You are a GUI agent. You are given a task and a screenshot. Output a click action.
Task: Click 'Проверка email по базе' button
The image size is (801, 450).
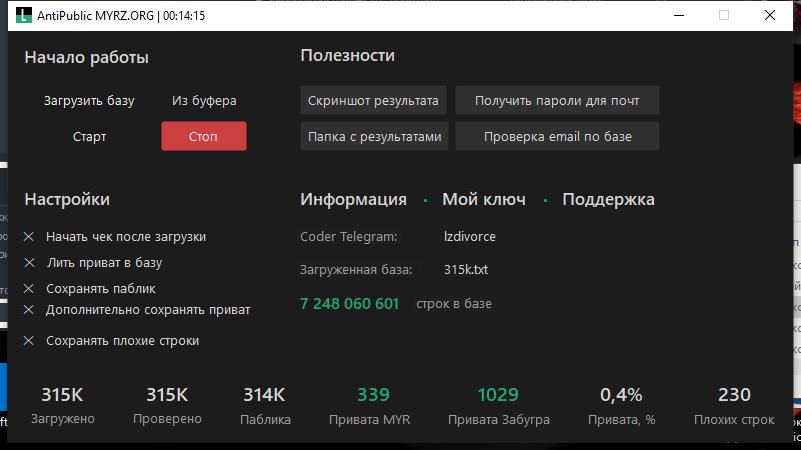tap(557, 137)
